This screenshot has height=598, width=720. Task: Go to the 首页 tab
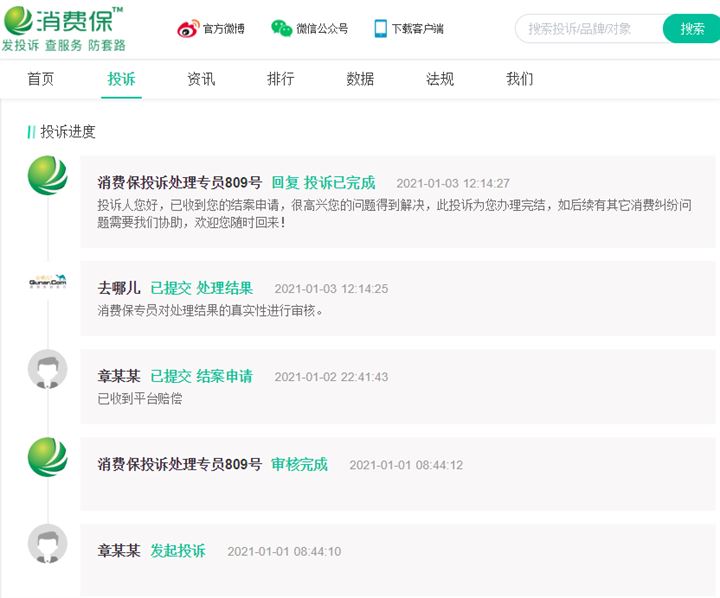coord(41,79)
